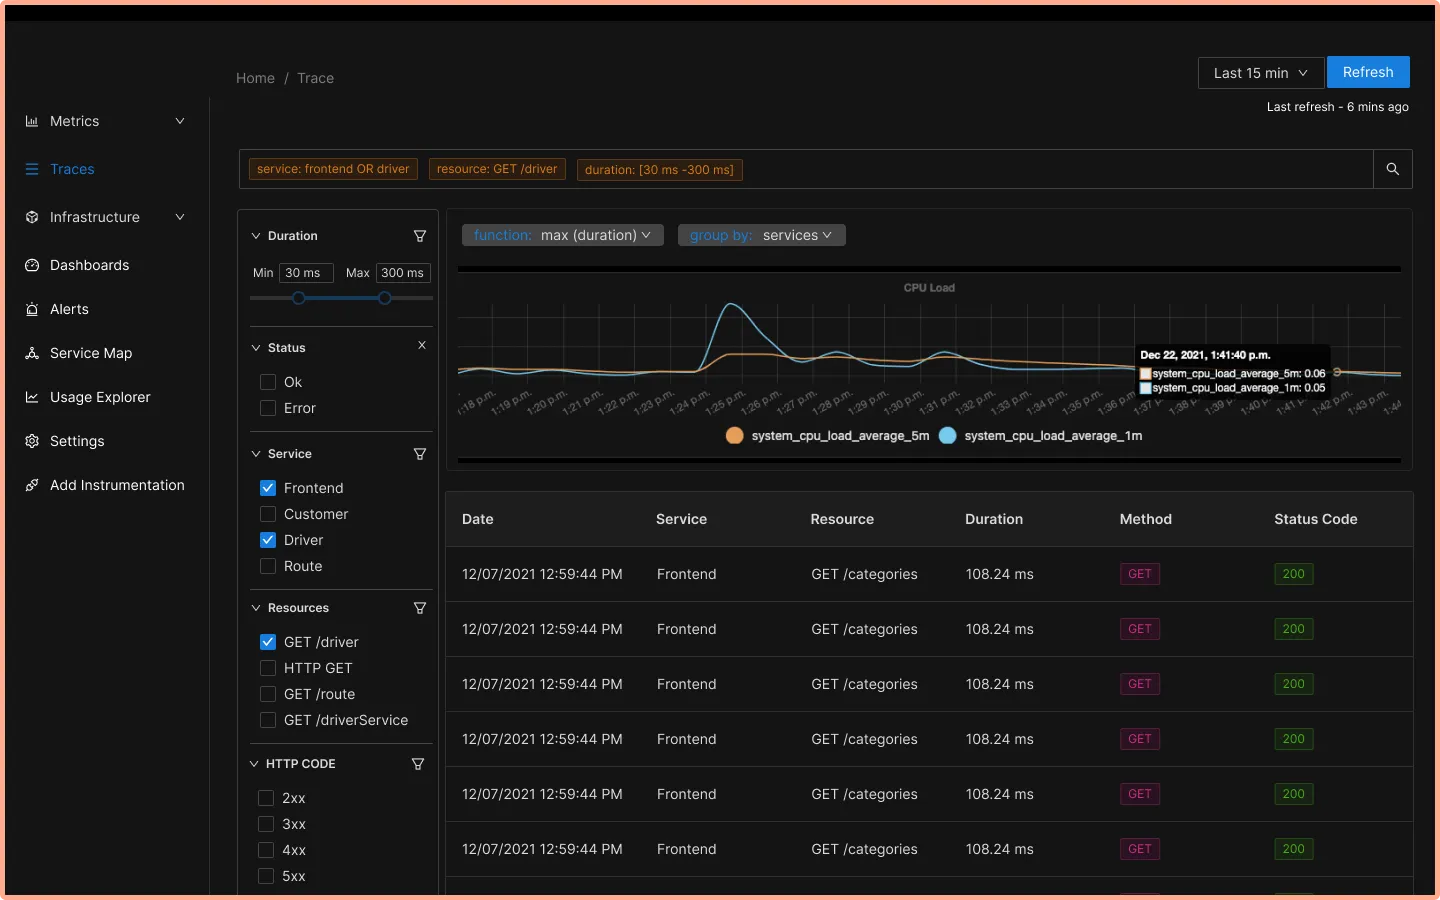Screen dimensions: 1440x900
Task: Open Dashboards in the sidebar menu
Action: coord(89,265)
